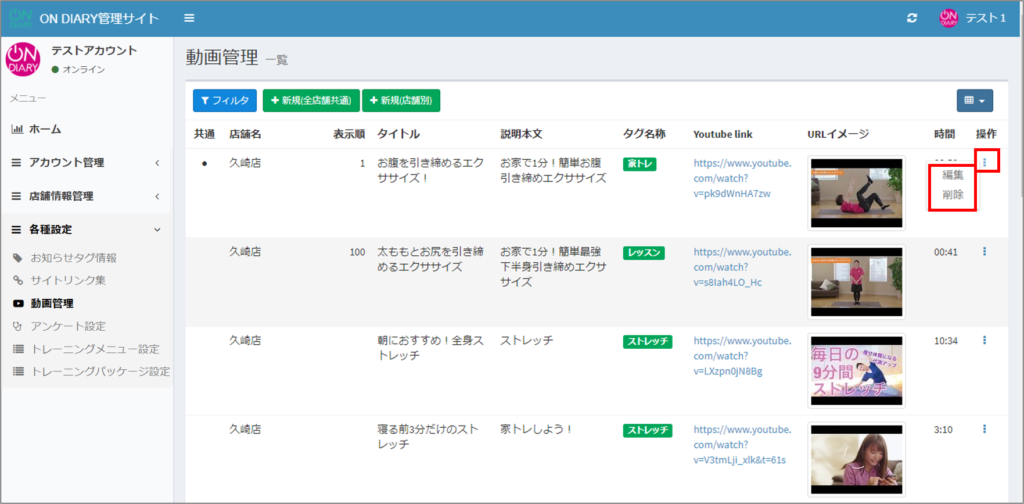
Task: Select 削除 from the action menu
Action: click(952, 195)
